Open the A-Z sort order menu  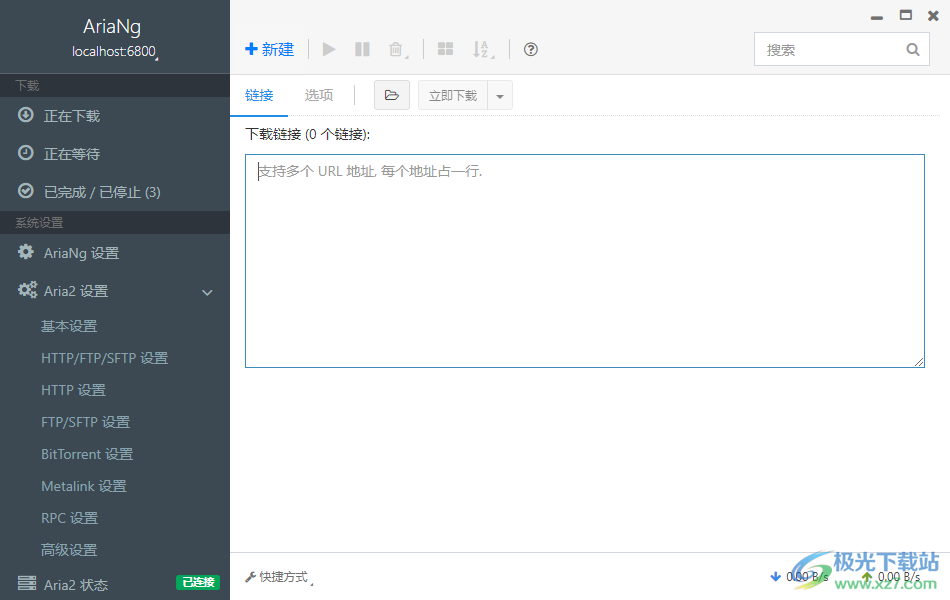click(483, 50)
